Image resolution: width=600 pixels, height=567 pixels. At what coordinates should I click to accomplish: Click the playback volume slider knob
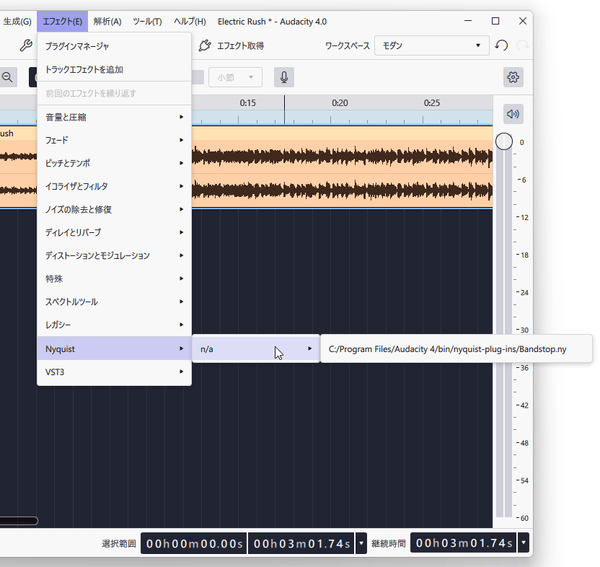pos(504,142)
